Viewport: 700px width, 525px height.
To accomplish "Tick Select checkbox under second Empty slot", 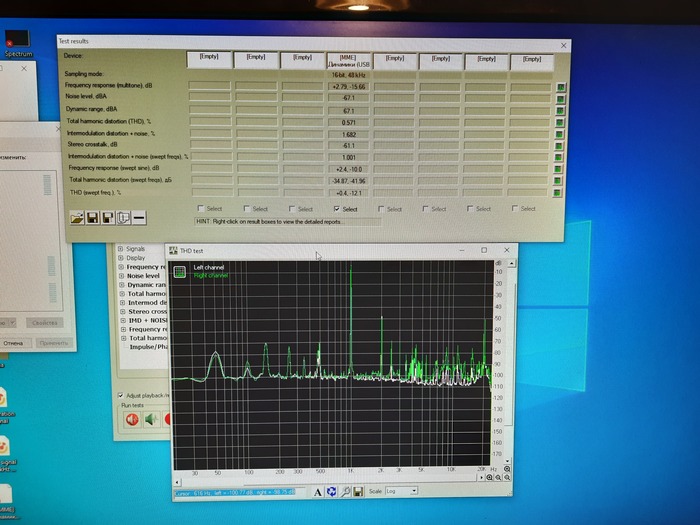I will pos(246,208).
